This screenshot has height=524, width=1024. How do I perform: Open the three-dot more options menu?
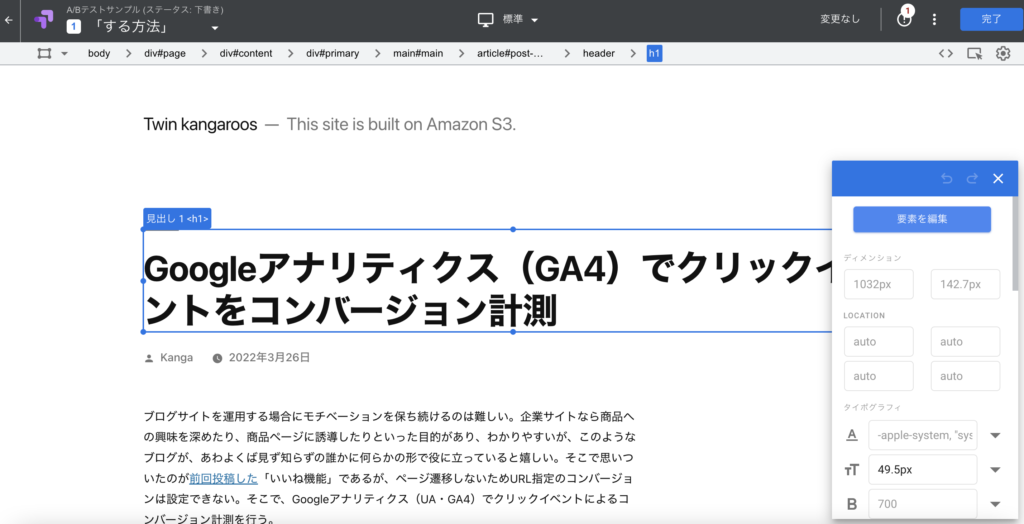point(934,20)
